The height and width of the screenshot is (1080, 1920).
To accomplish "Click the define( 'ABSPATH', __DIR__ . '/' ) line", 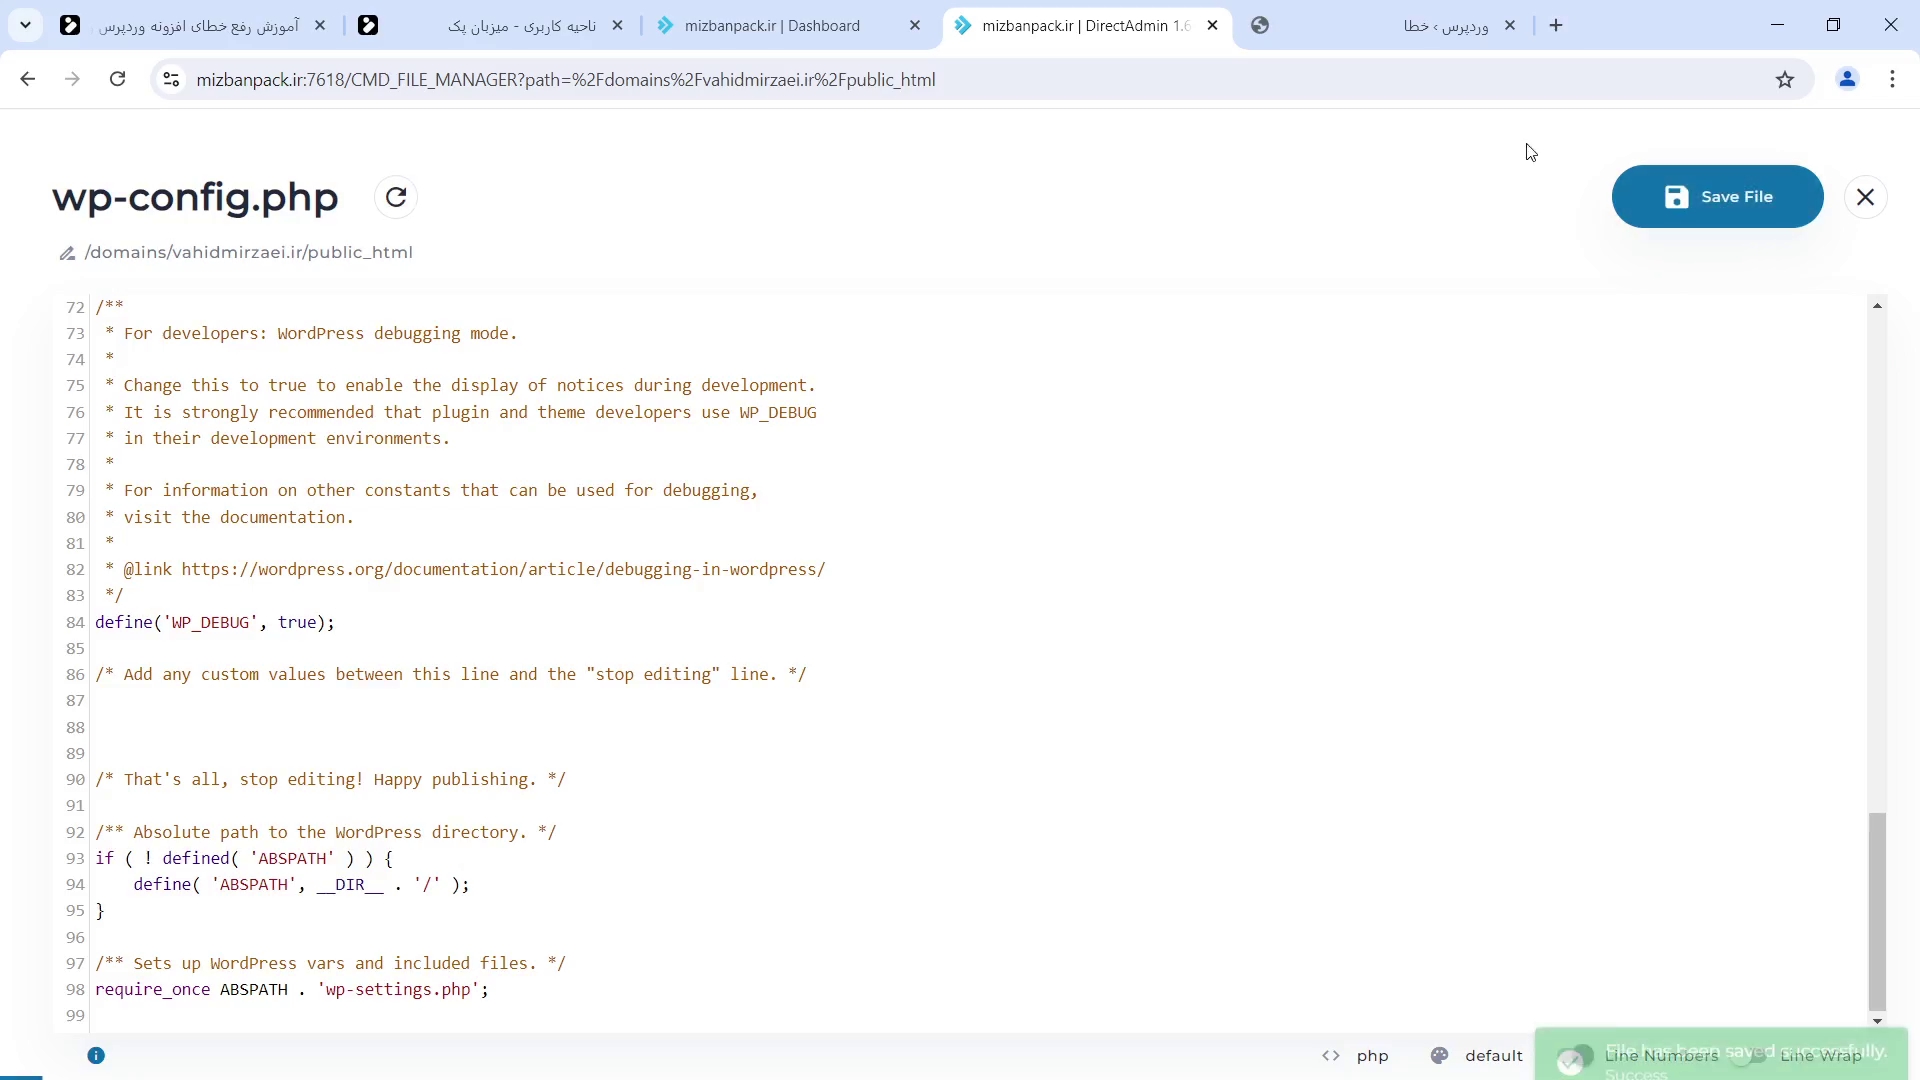I will [x=301, y=885].
